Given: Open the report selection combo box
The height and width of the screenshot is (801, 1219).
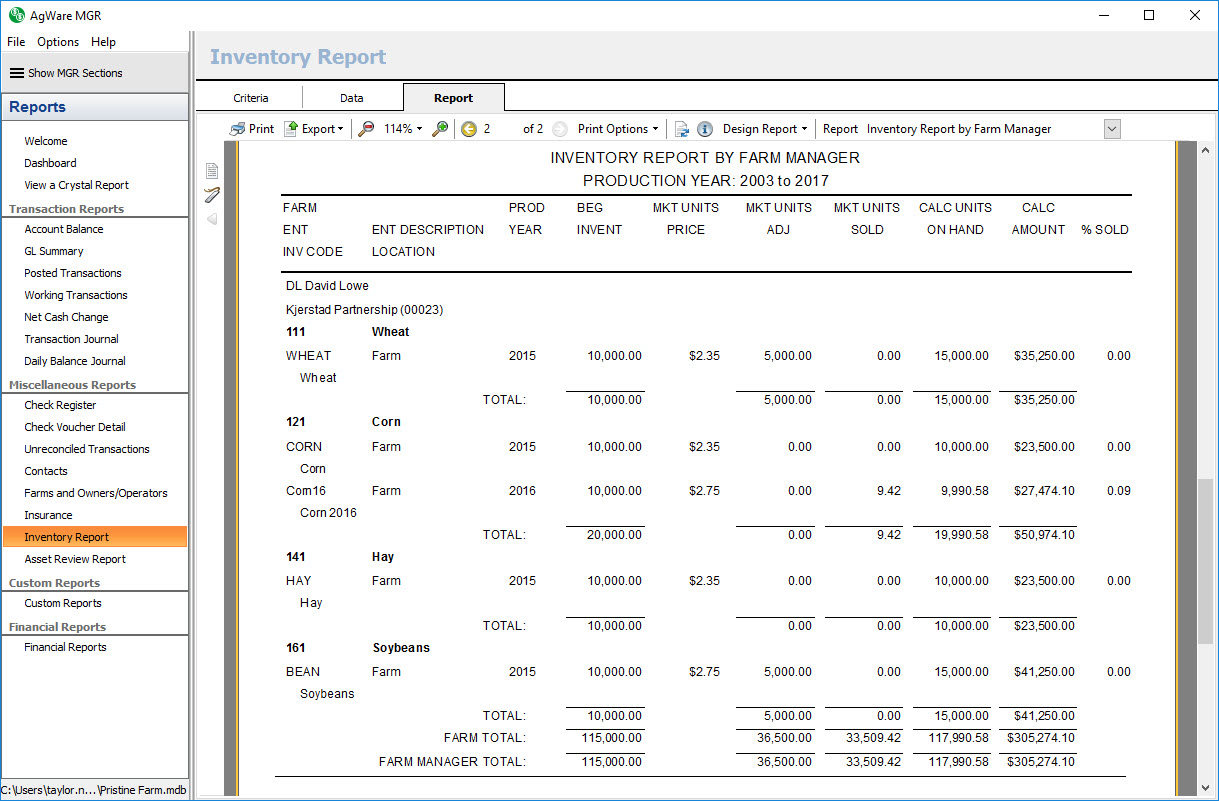Looking at the screenshot, I should coord(1111,129).
